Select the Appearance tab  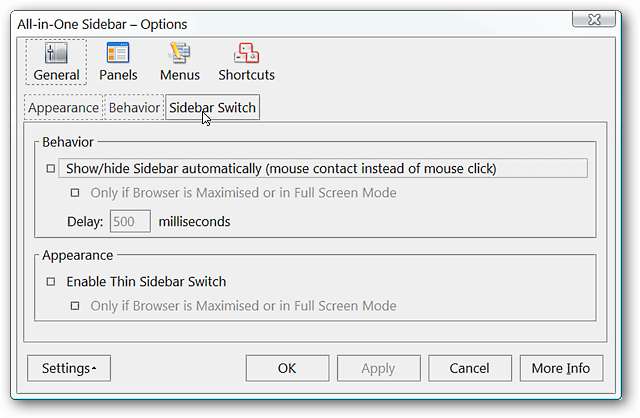point(63,108)
